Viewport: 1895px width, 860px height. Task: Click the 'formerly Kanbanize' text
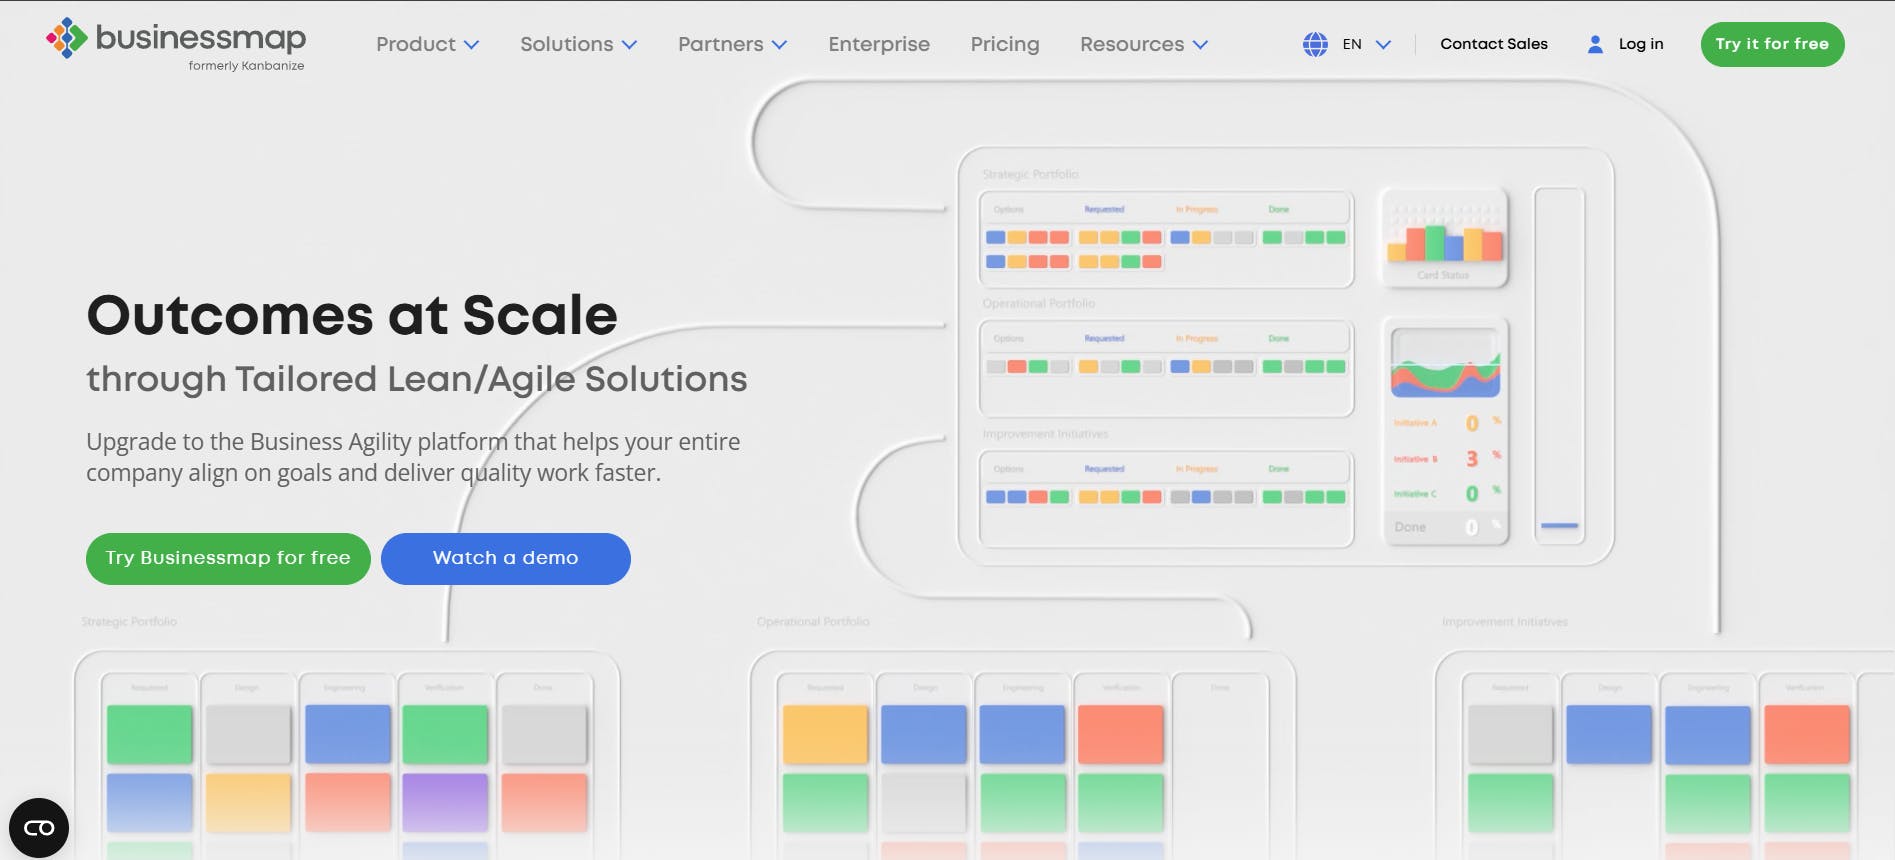coord(246,66)
